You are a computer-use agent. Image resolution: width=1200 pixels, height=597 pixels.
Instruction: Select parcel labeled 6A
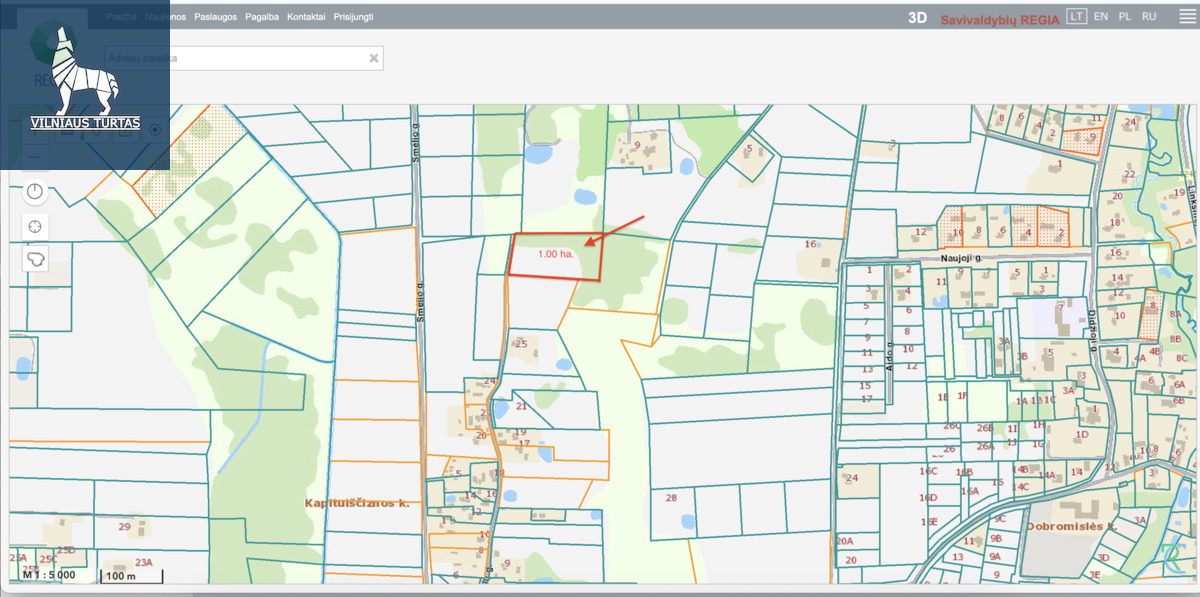tap(1179, 384)
